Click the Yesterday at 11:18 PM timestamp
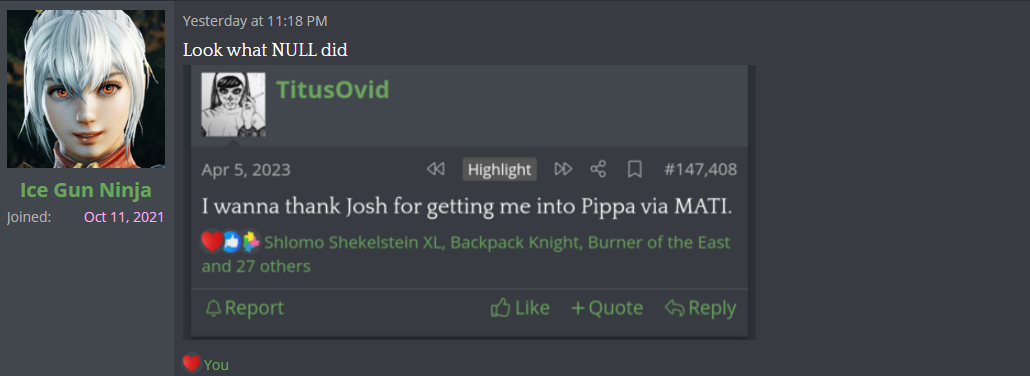The image size is (1030, 376). coord(255,21)
